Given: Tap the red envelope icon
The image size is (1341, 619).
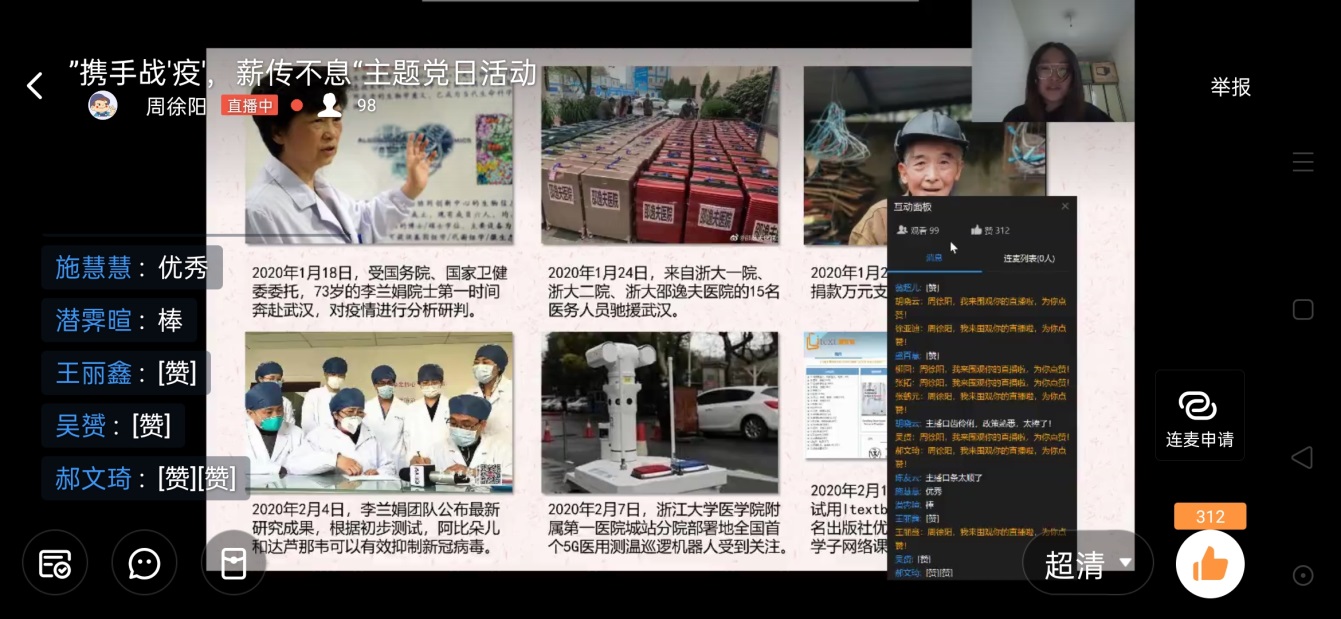Looking at the screenshot, I should click(x=233, y=563).
